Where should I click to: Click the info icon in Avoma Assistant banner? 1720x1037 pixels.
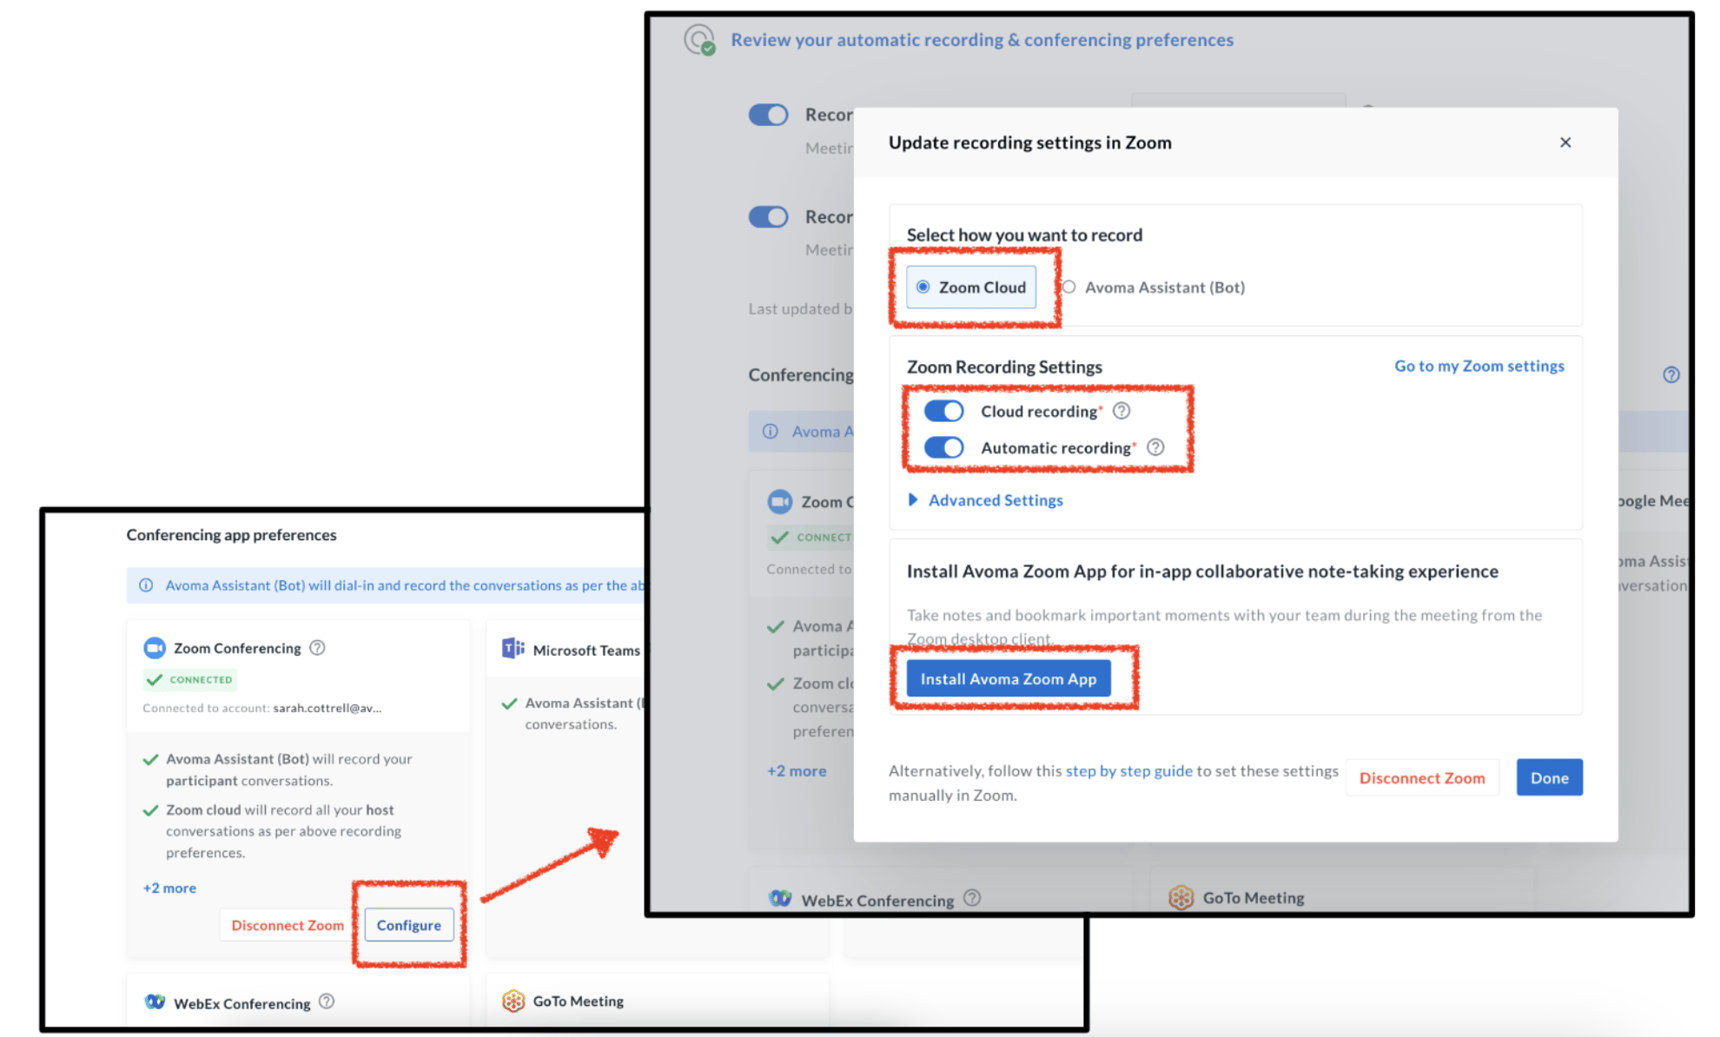point(146,585)
